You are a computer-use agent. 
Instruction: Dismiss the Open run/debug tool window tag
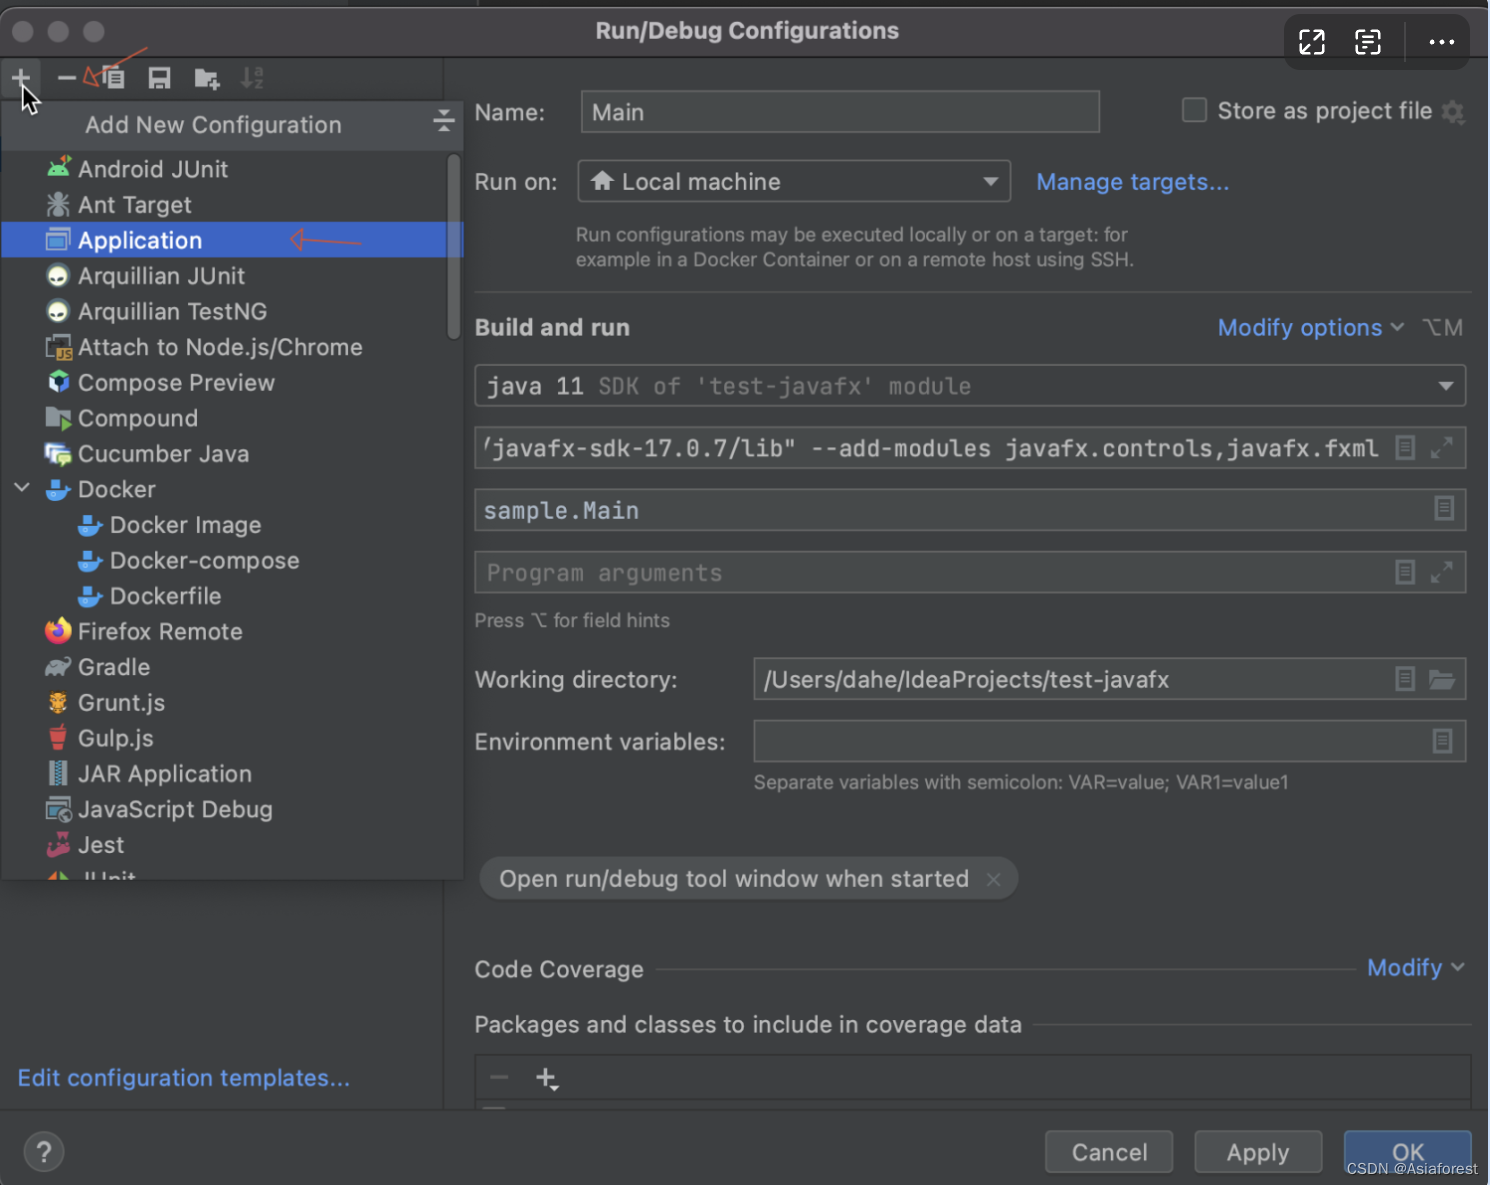pyautogui.click(x=994, y=879)
